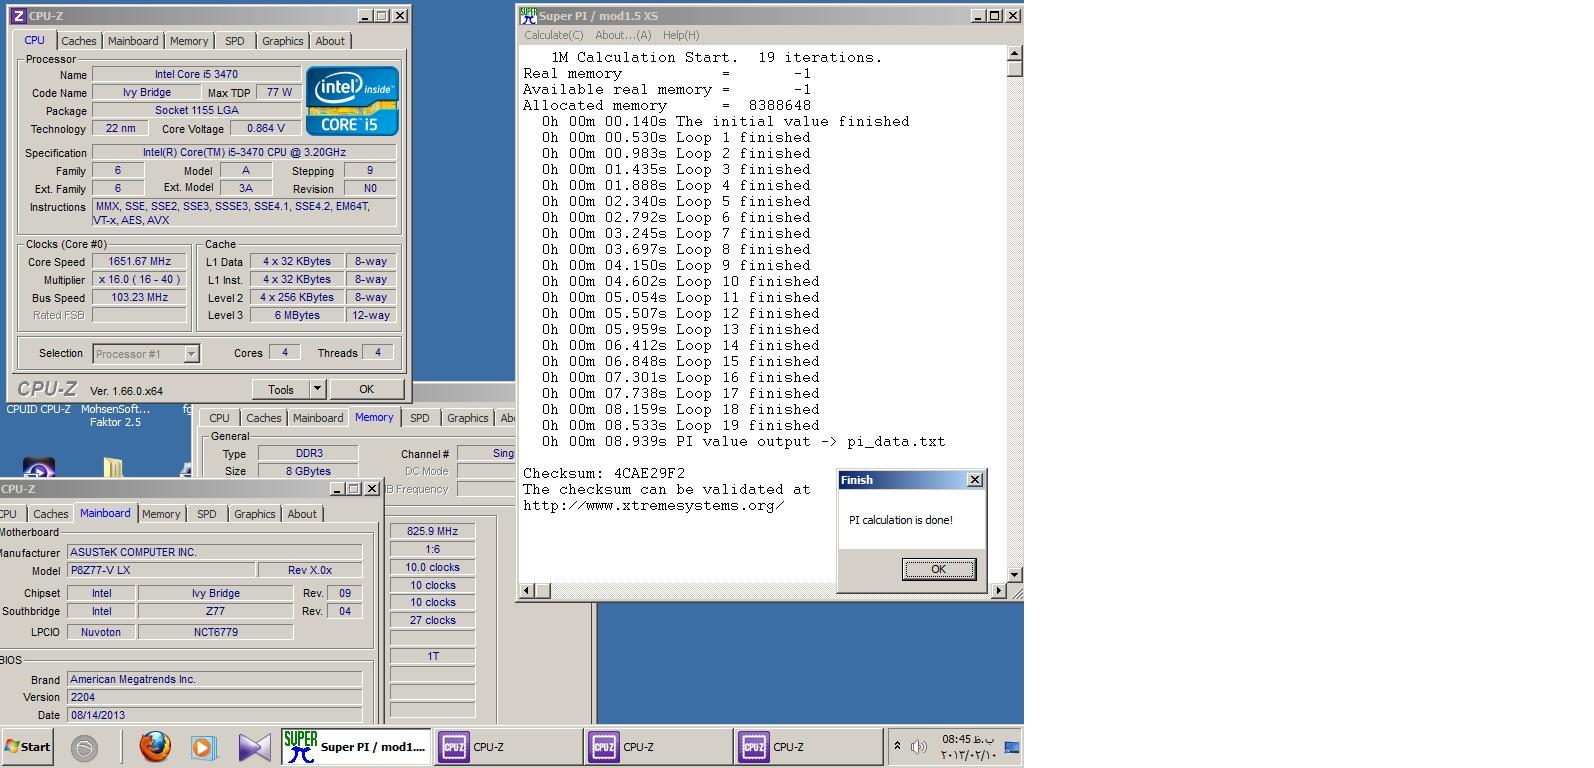Screen dimensions: 1594x768
Task: Click OK in the front CPU-Z window
Action: coord(366,389)
